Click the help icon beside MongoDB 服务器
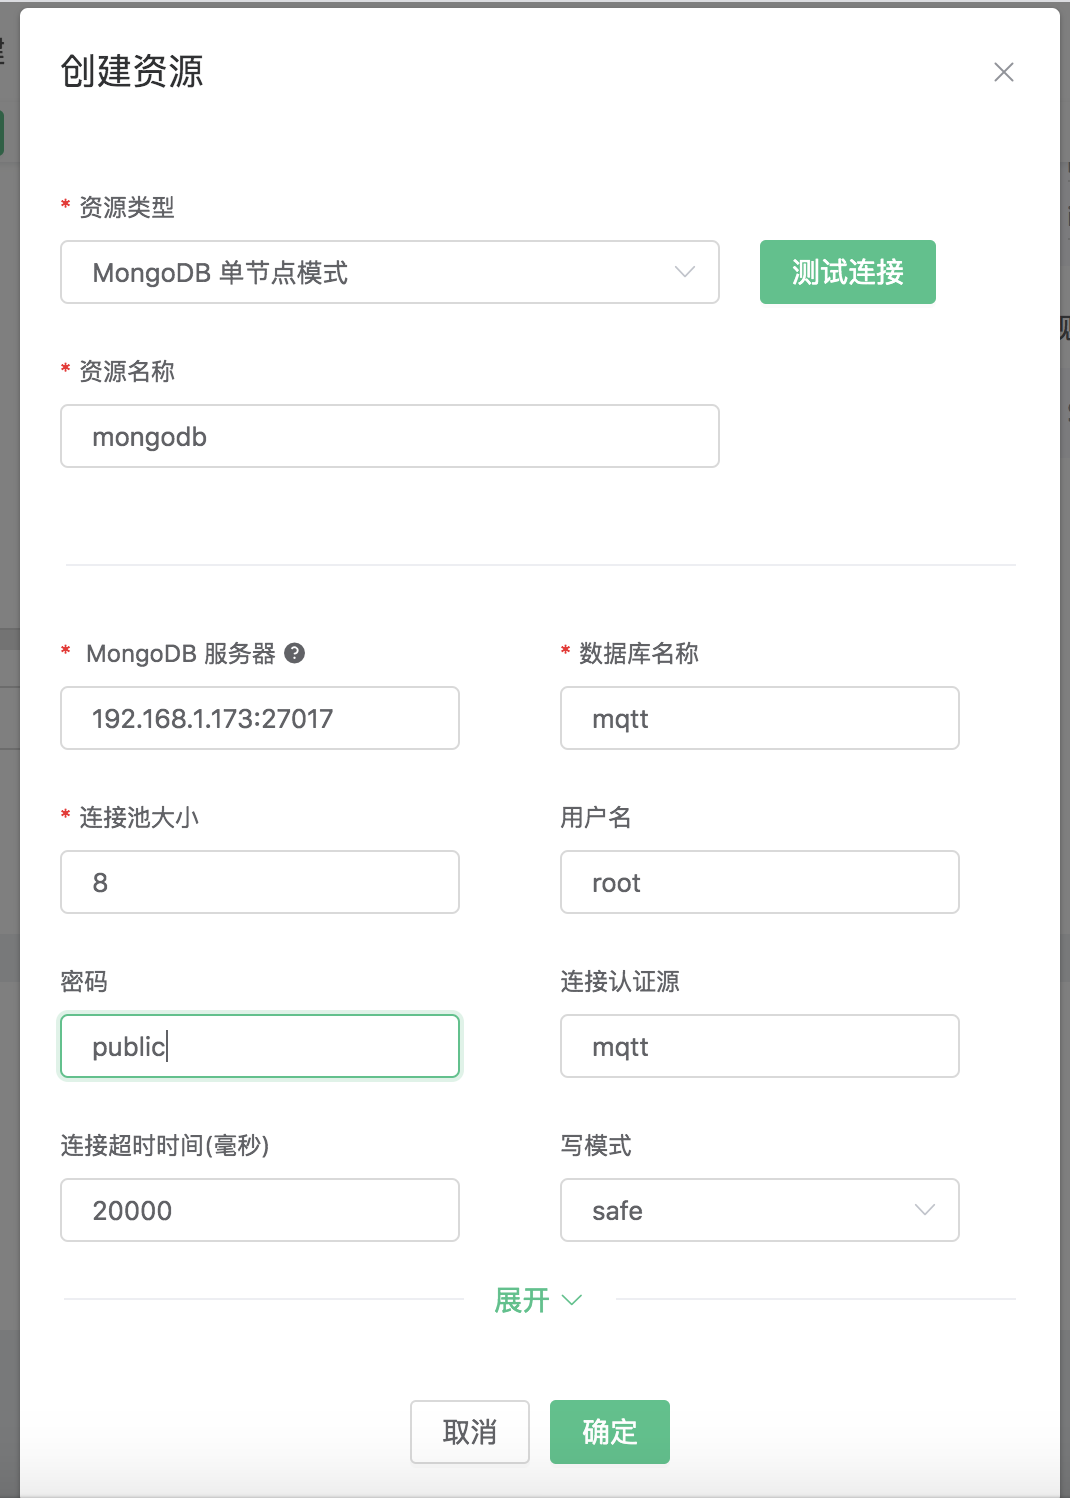This screenshot has width=1070, height=1498. pyautogui.click(x=294, y=653)
